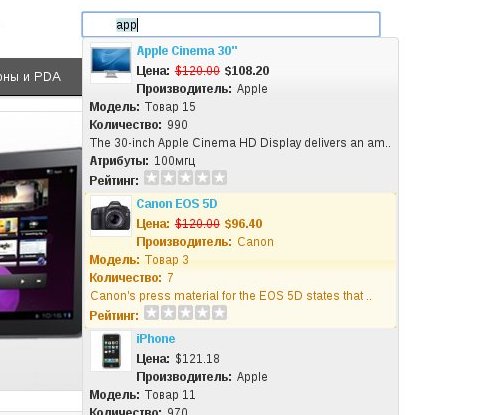Click the Apple Cinema 30" monitor thumbnail
Screen dimensions: 494x415
tap(111, 63)
